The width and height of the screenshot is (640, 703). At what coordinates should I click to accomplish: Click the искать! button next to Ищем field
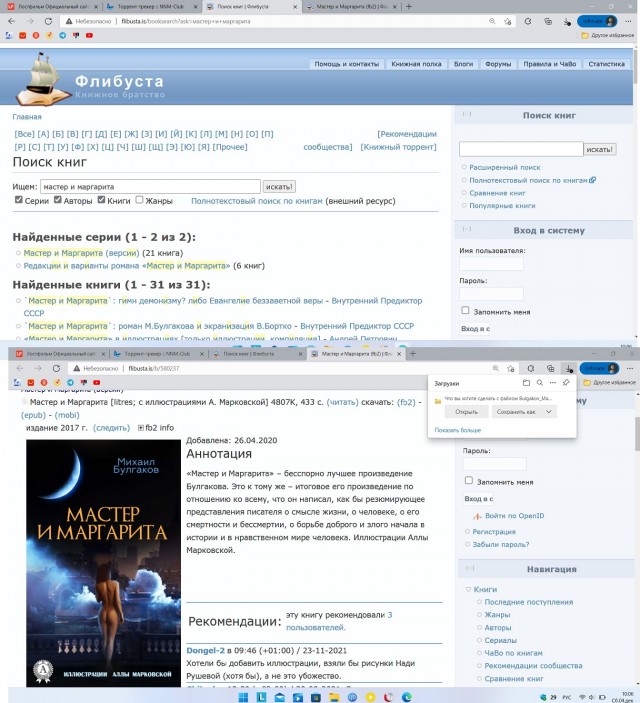pos(279,187)
